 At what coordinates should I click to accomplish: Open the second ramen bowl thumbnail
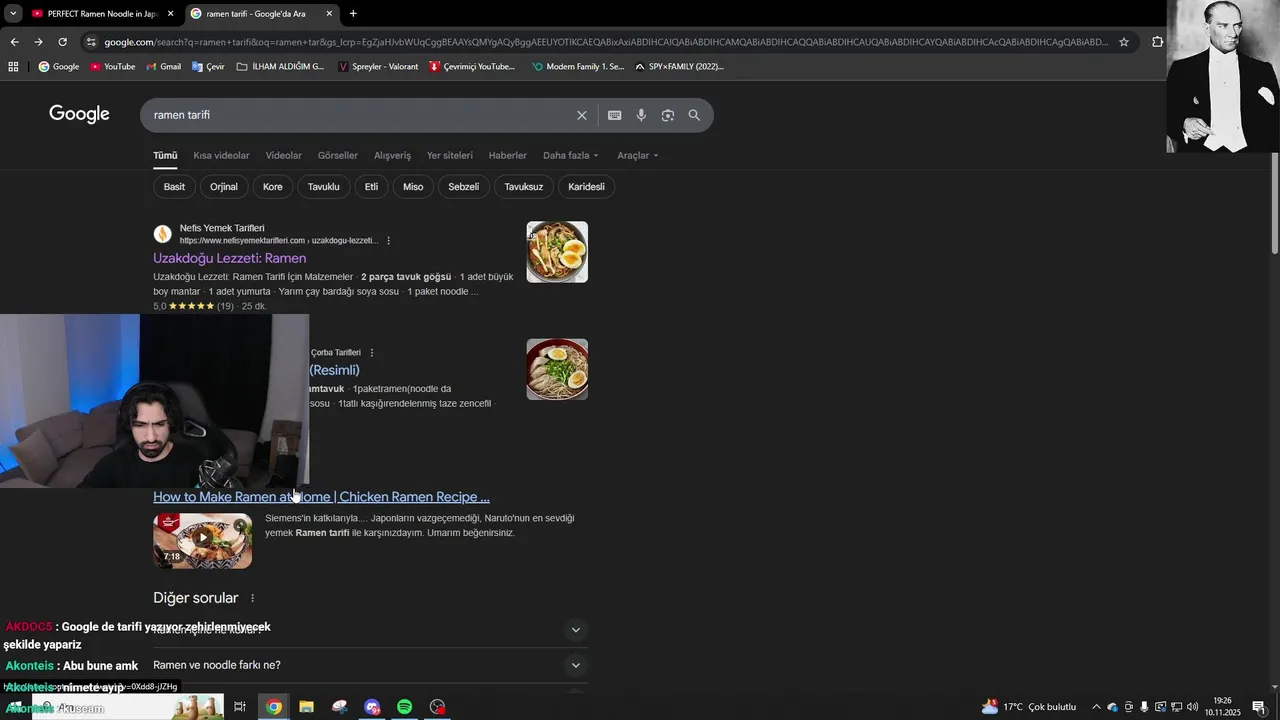pos(557,369)
